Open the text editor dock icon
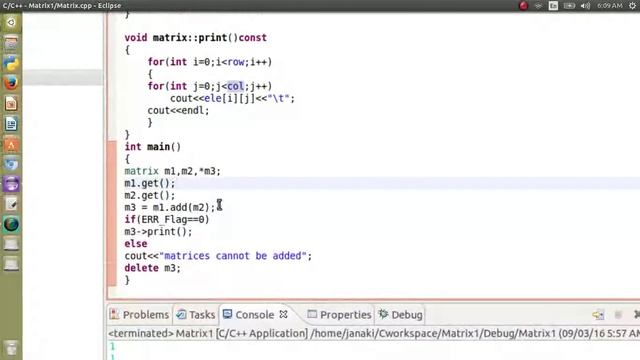Image resolution: width=640 pixels, height=360 pixels. [11, 204]
